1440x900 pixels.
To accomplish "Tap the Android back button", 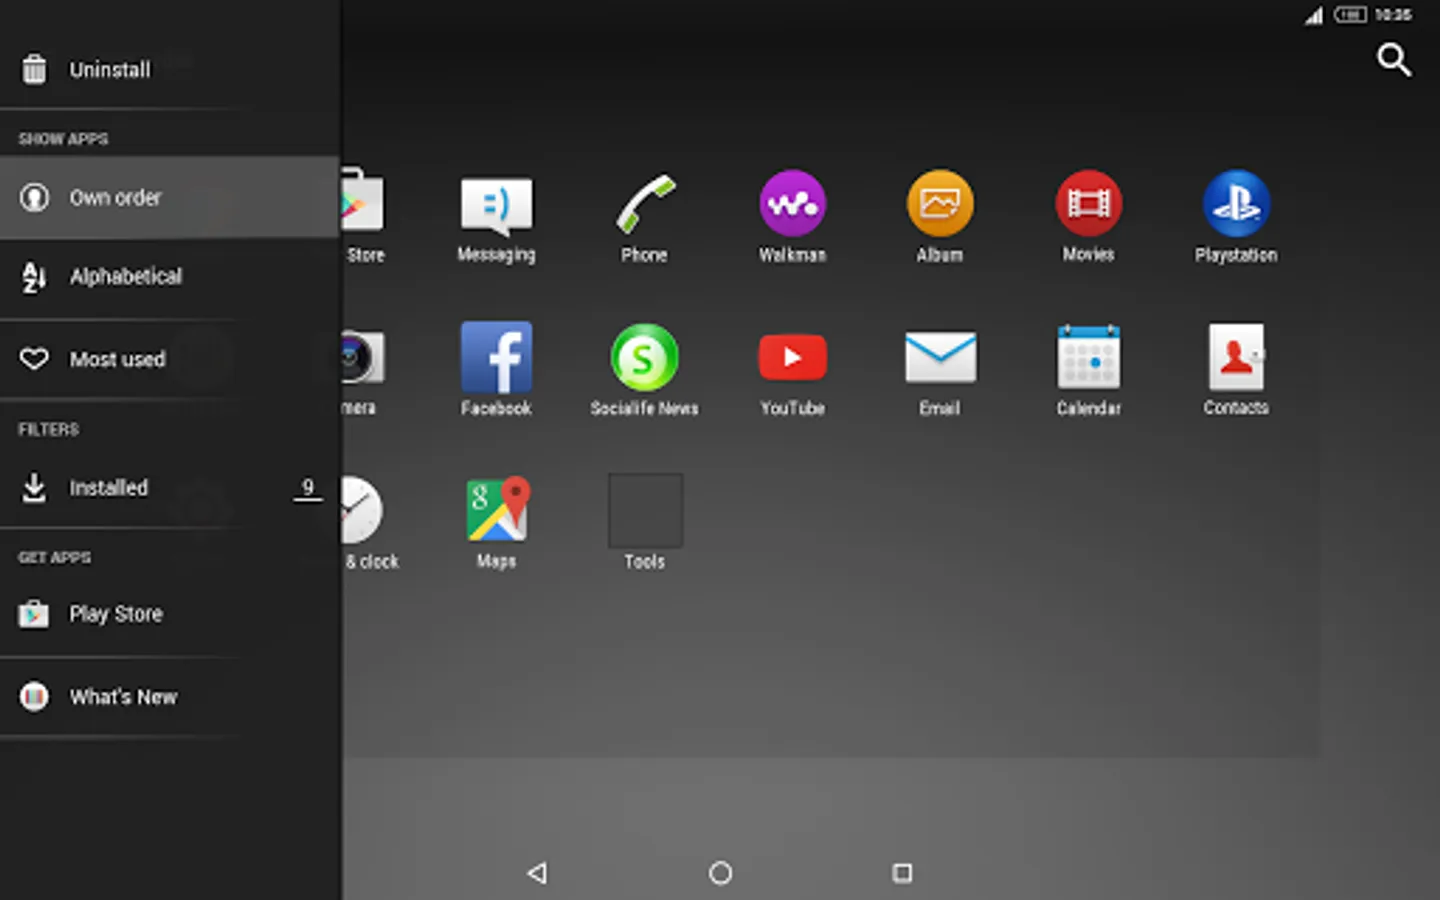I will tap(537, 873).
